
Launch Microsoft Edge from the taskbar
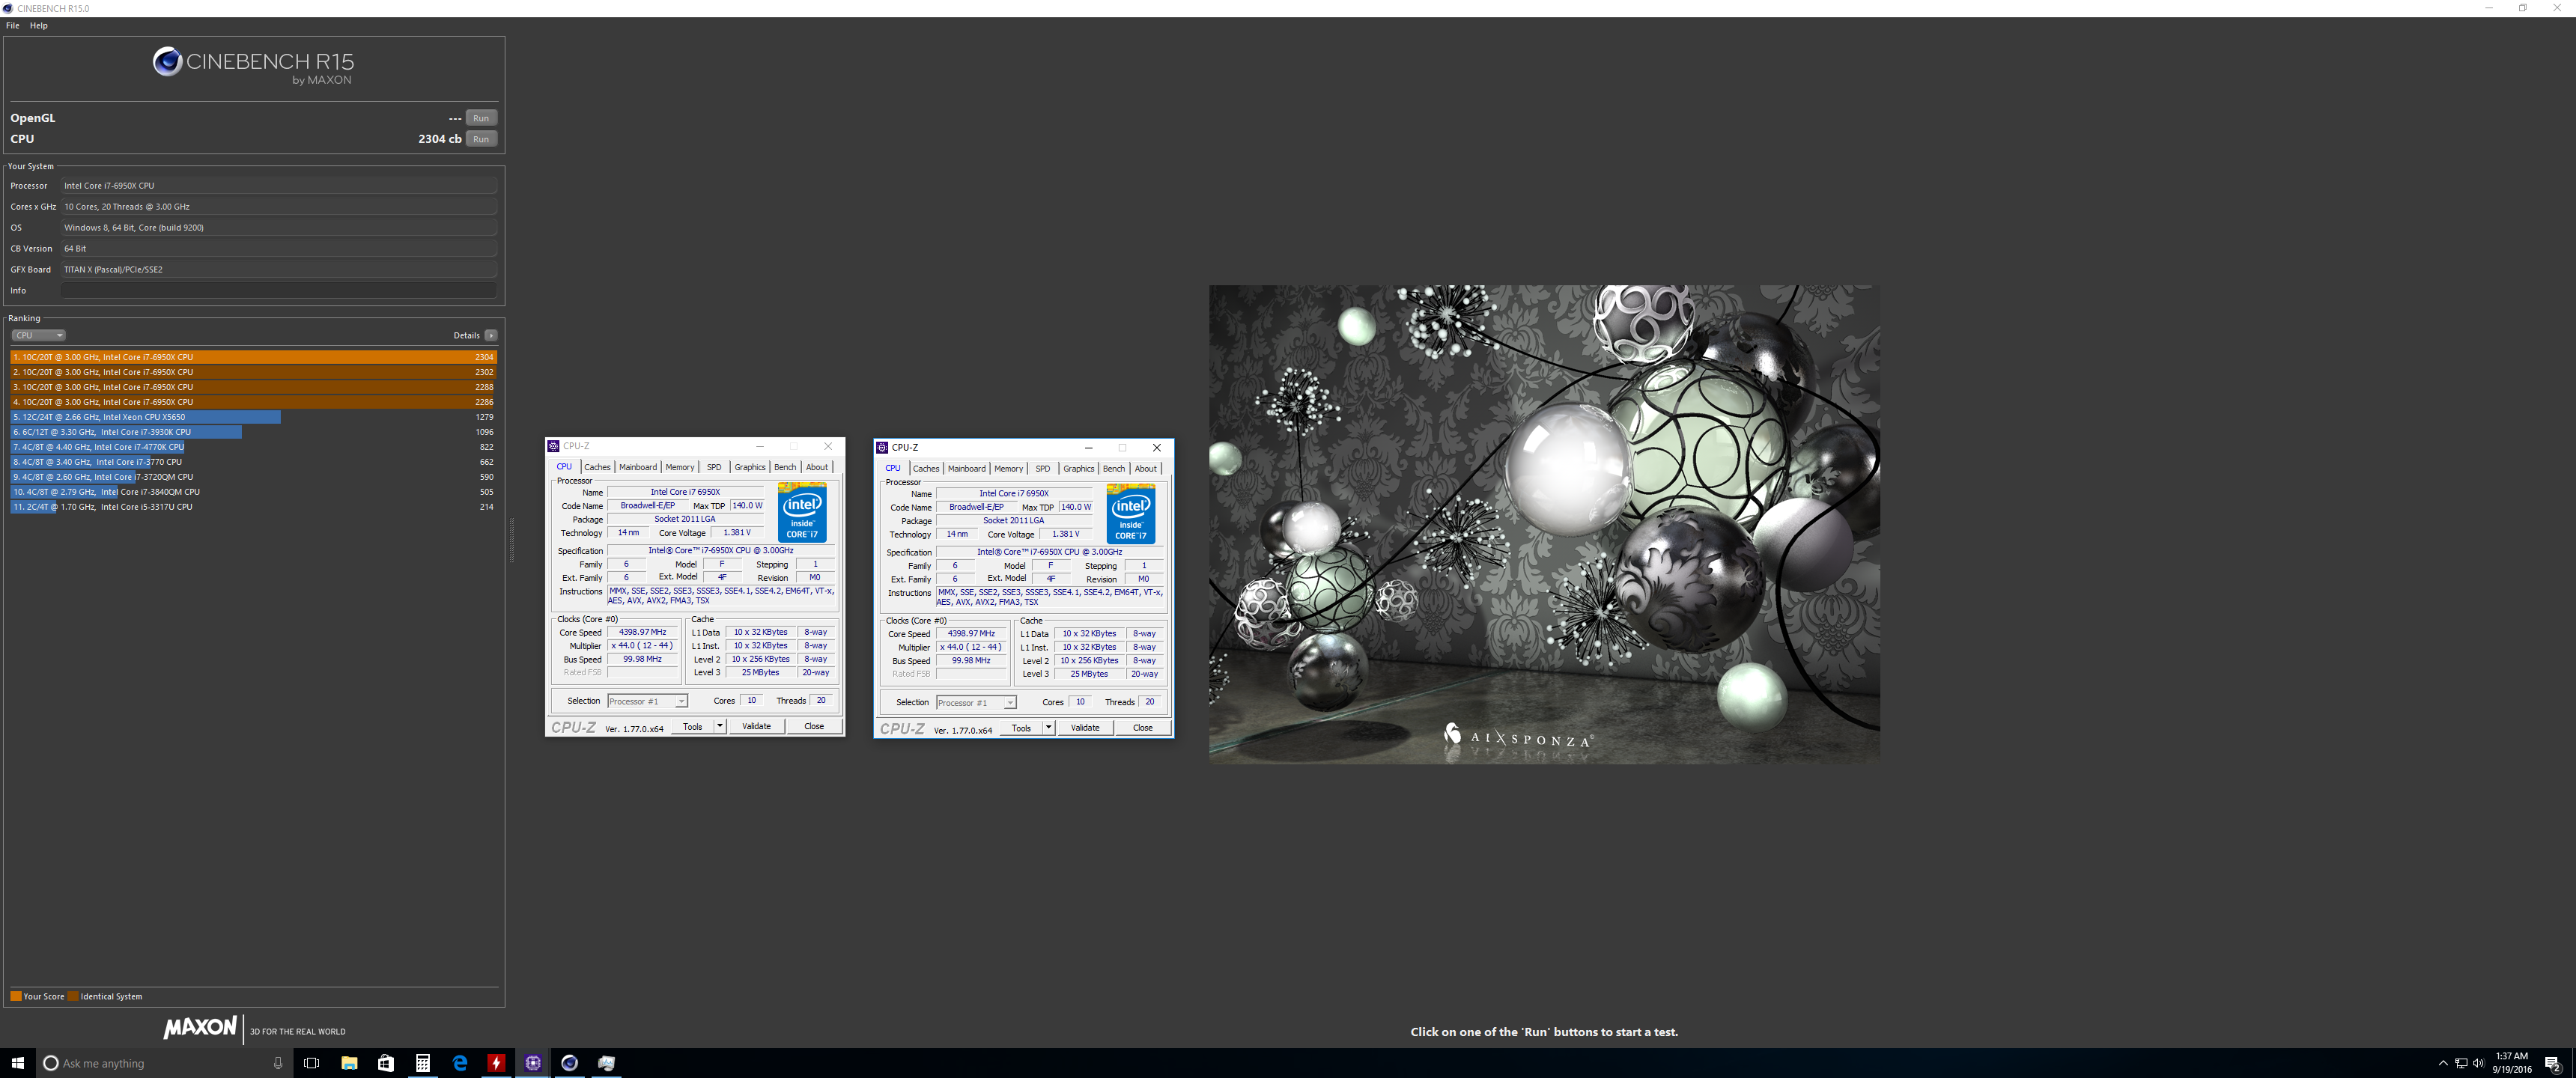point(460,1063)
